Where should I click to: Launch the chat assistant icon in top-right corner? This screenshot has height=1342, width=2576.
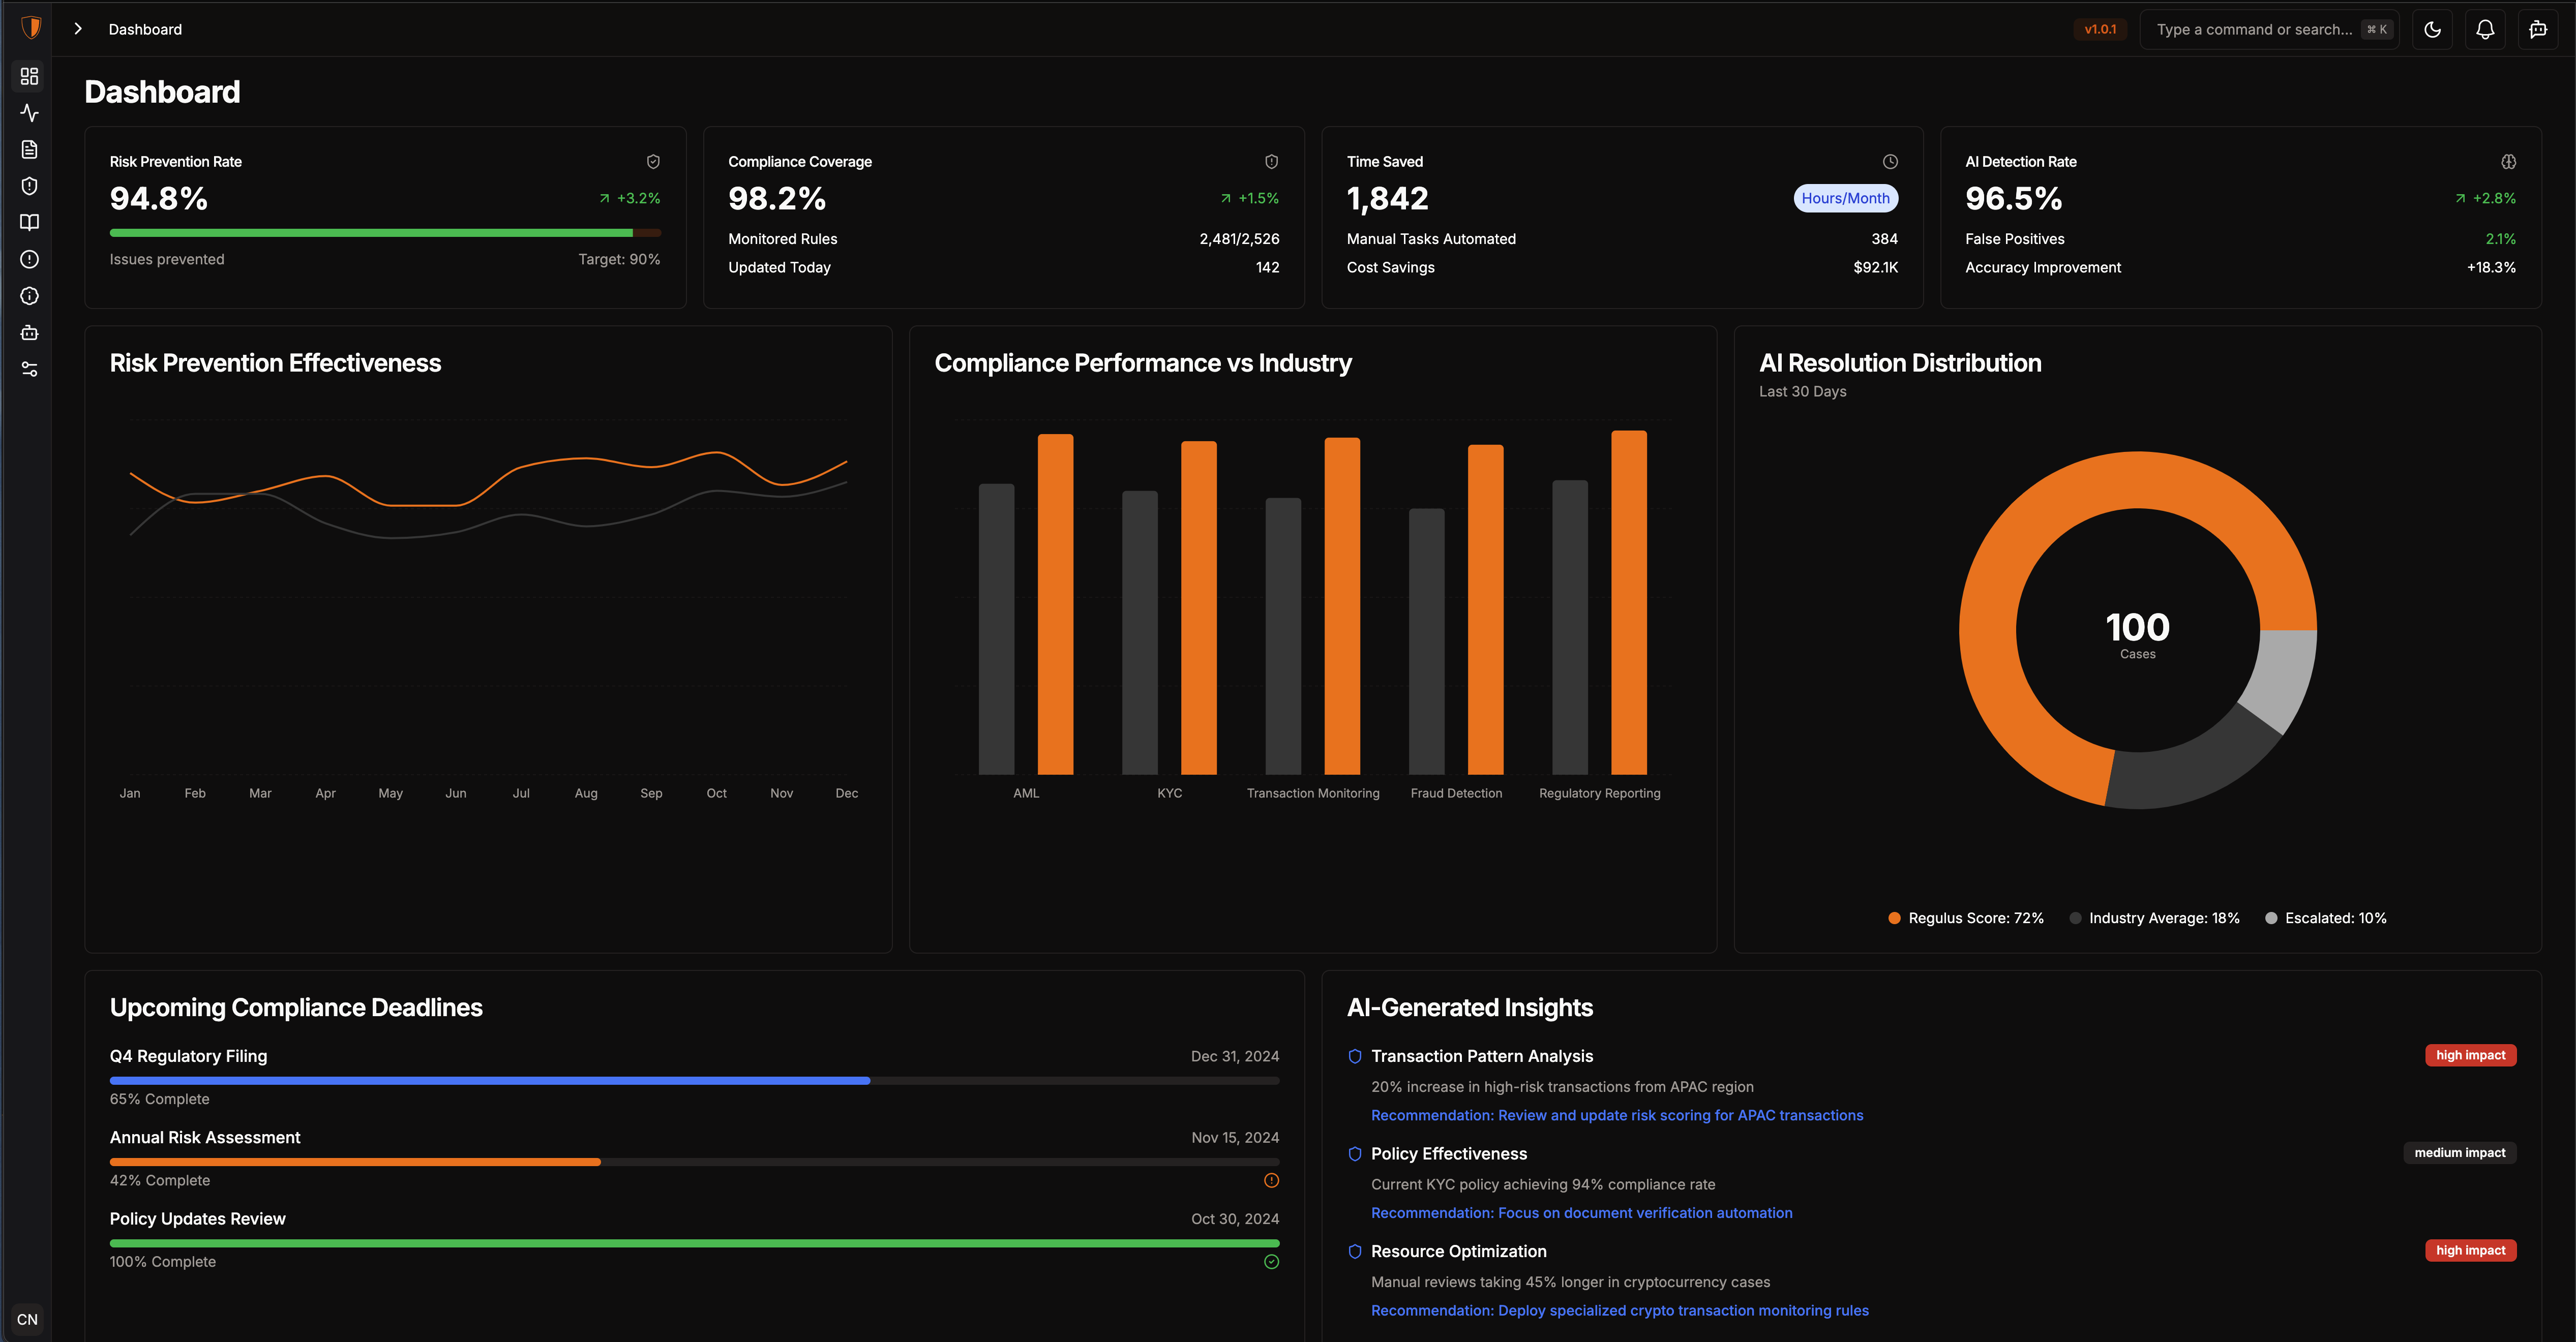[x=2539, y=29]
